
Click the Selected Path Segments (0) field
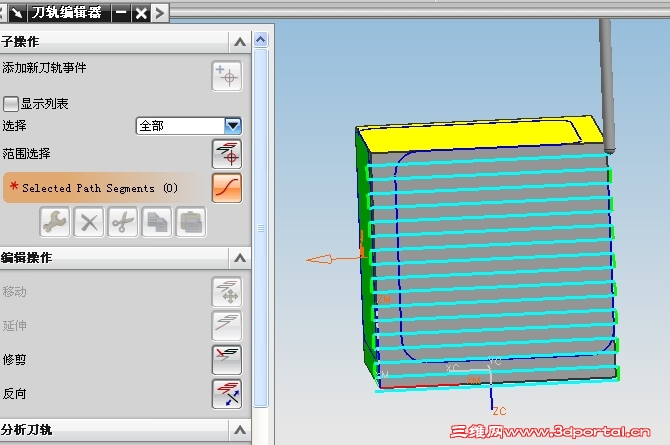coord(105,188)
